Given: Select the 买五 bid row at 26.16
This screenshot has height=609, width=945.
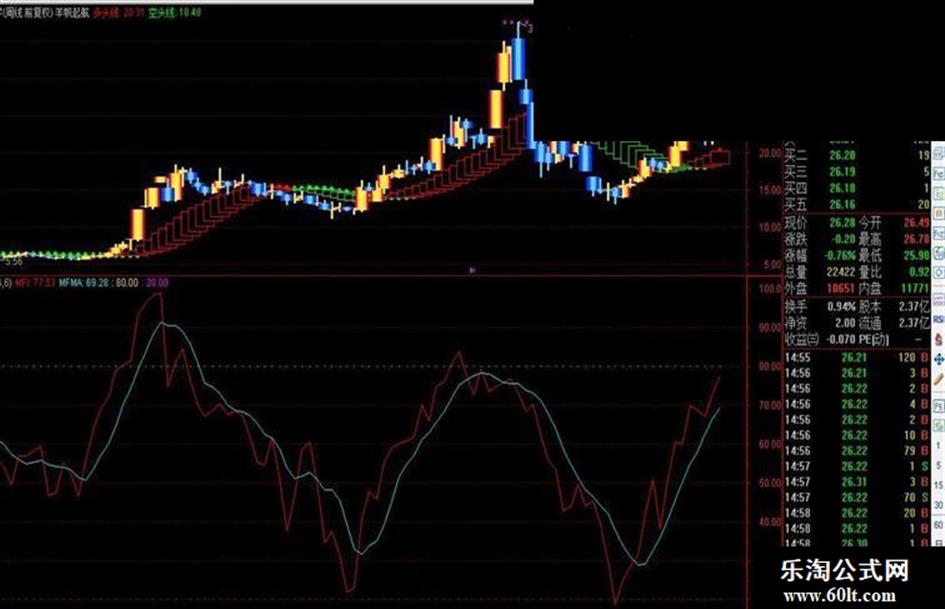Looking at the screenshot, I should tap(857, 204).
